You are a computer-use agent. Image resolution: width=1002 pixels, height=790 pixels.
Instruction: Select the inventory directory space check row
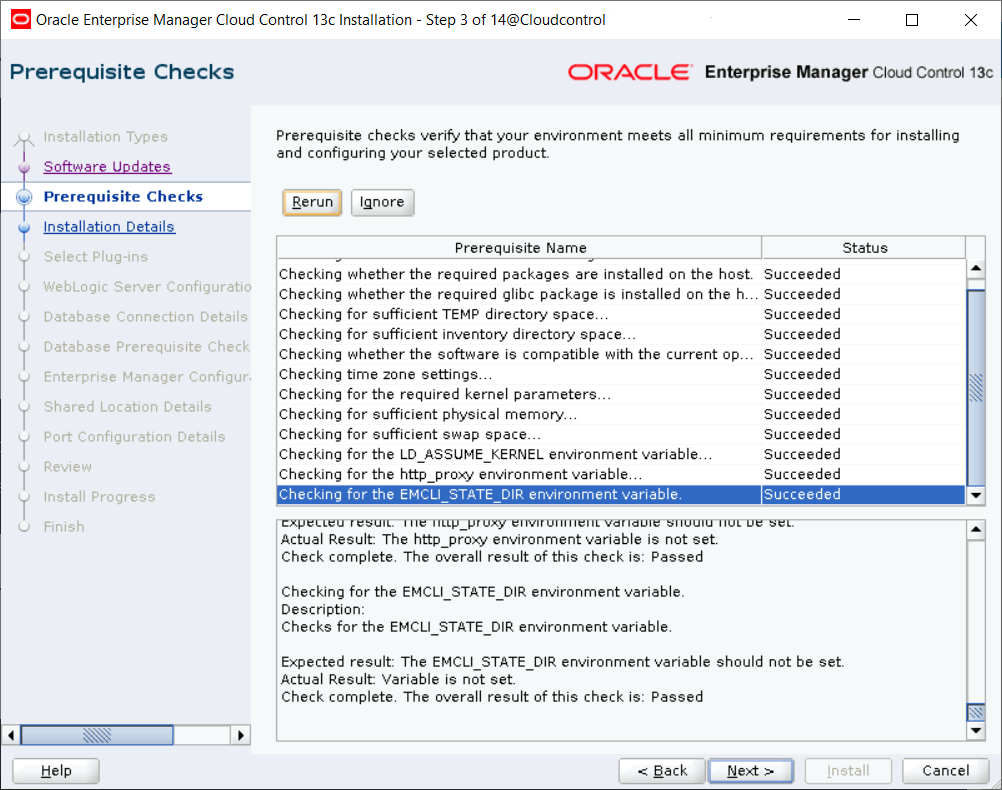[620, 334]
